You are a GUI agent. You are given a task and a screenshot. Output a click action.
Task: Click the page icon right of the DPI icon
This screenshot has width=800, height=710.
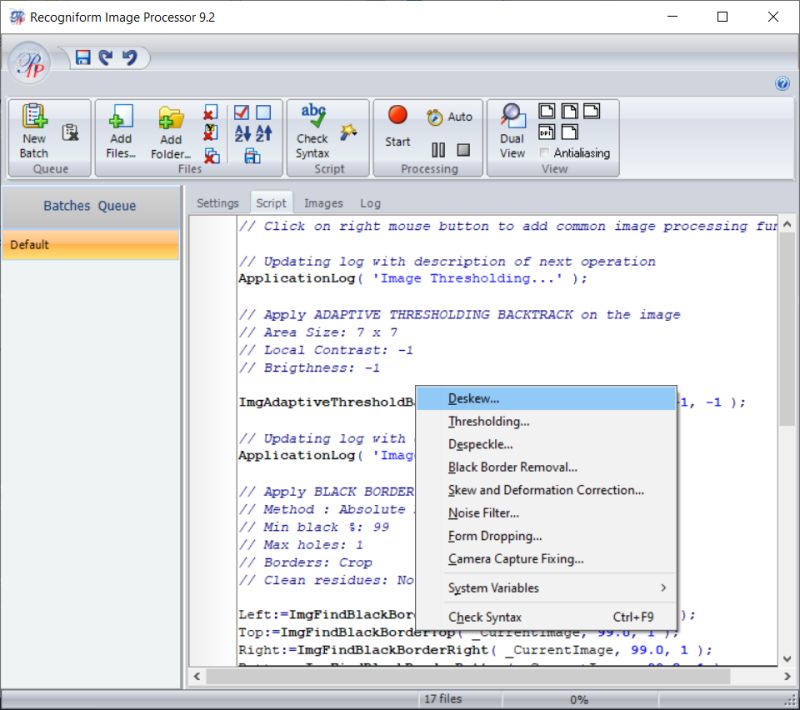pyautogui.click(x=569, y=133)
